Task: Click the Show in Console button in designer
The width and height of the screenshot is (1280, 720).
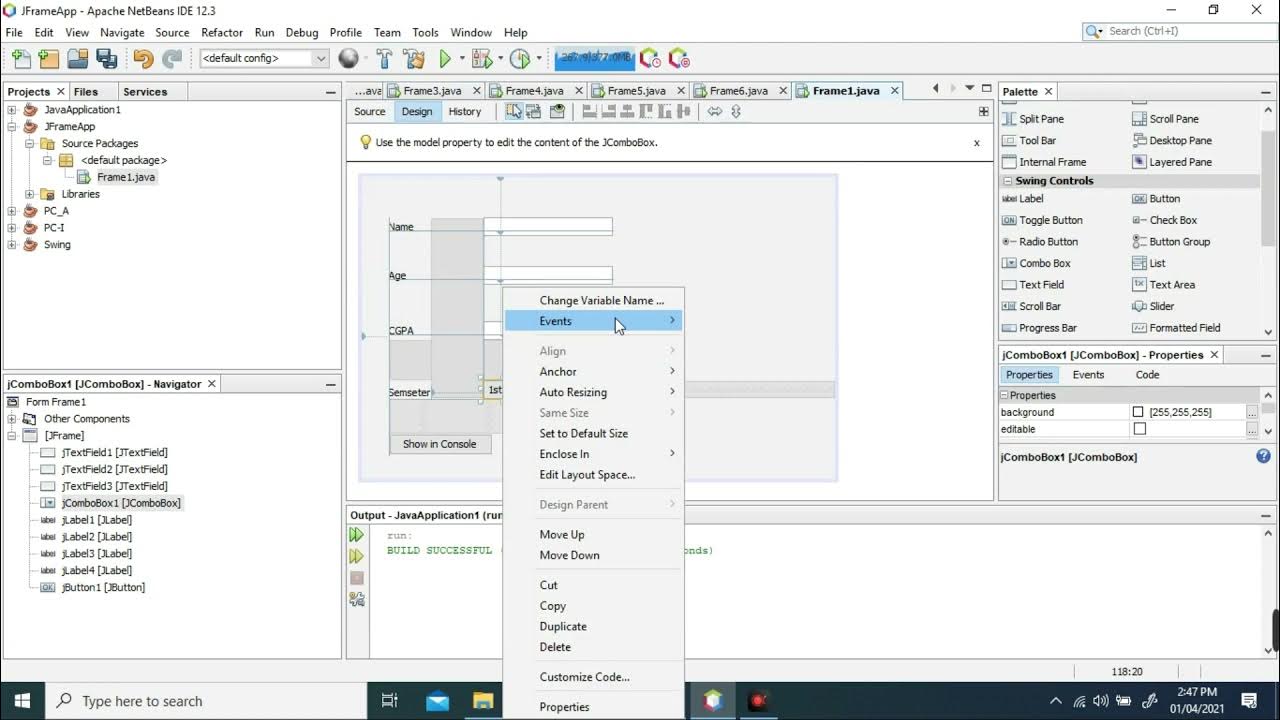Action: (440, 444)
